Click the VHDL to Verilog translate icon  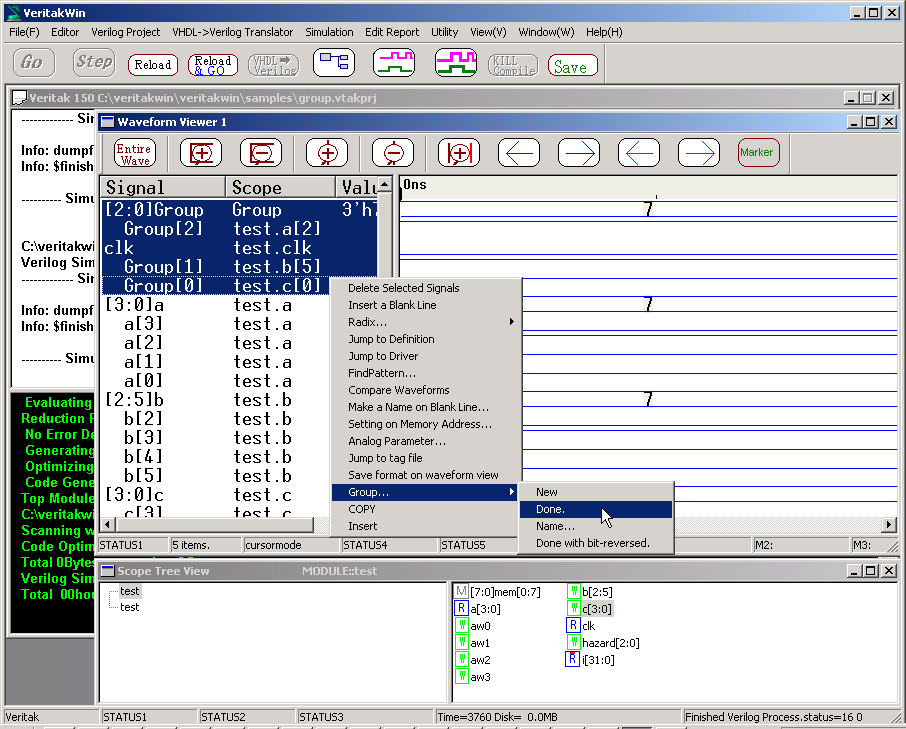point(274,65)
